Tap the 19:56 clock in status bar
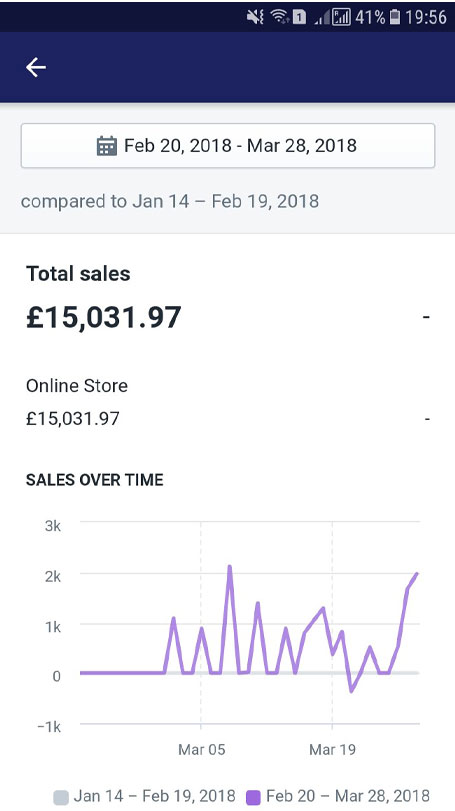The height and width of the screenshot is (811, 455). (x=426, y=18)
